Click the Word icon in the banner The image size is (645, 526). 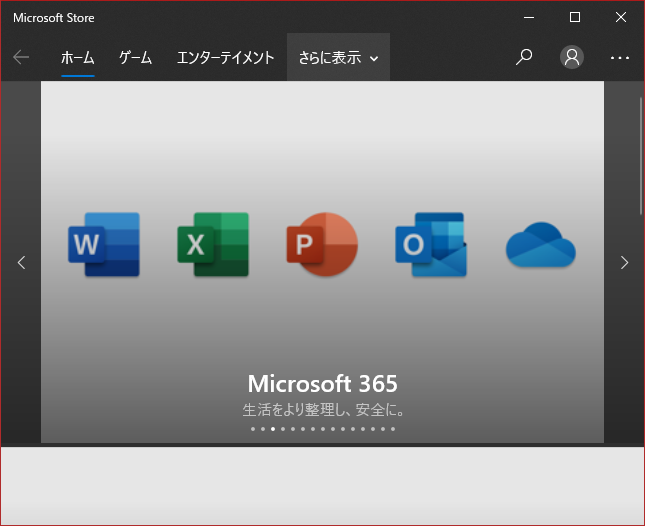click(104, 244)
